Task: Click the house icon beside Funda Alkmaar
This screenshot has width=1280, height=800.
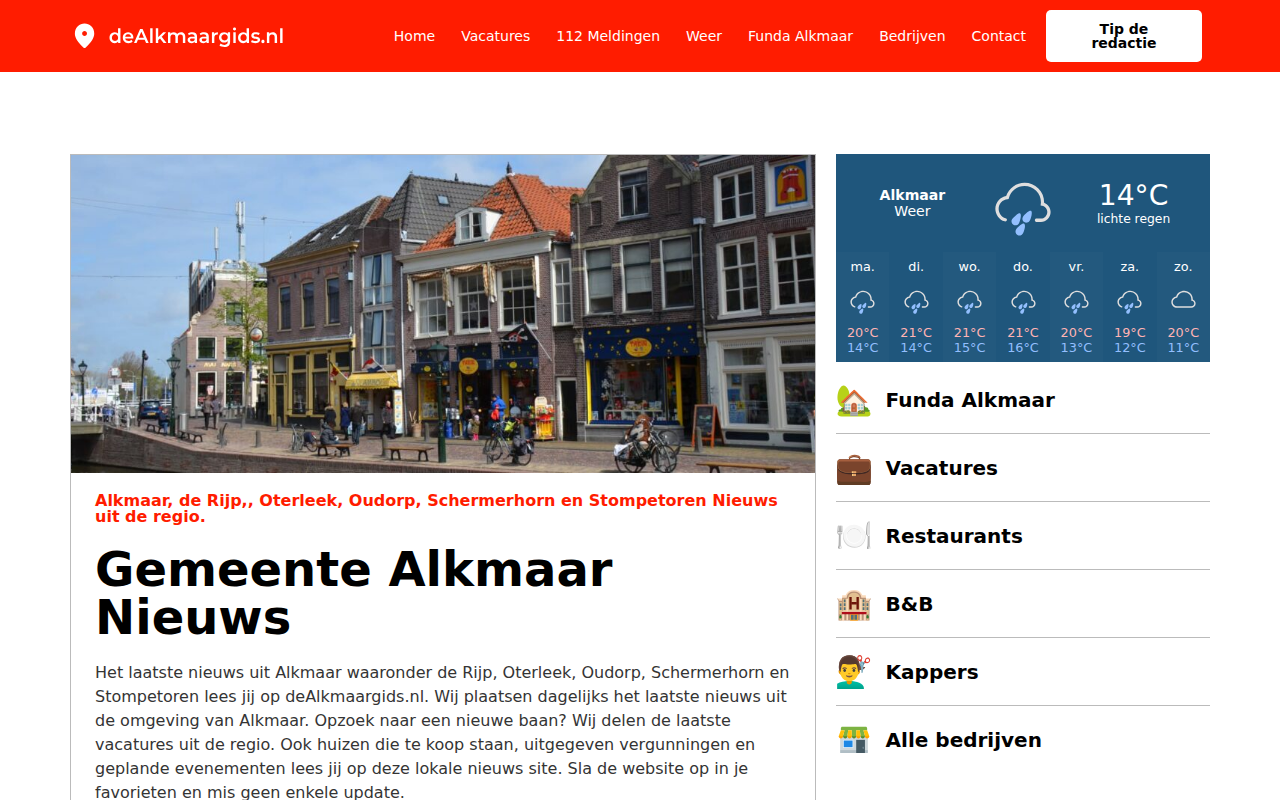Action: (853, 400)
